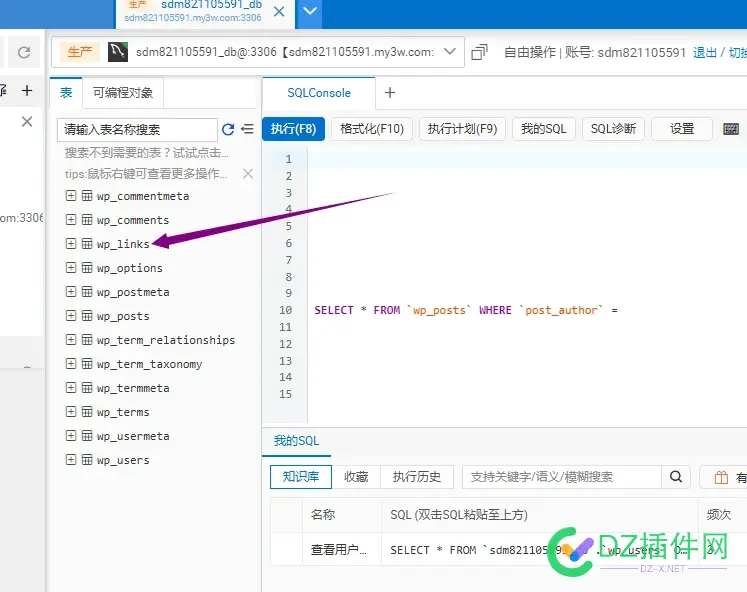Click the magnifier search icon in 我的SQL
Screen dimensions: 747x592
pos(676,477)
